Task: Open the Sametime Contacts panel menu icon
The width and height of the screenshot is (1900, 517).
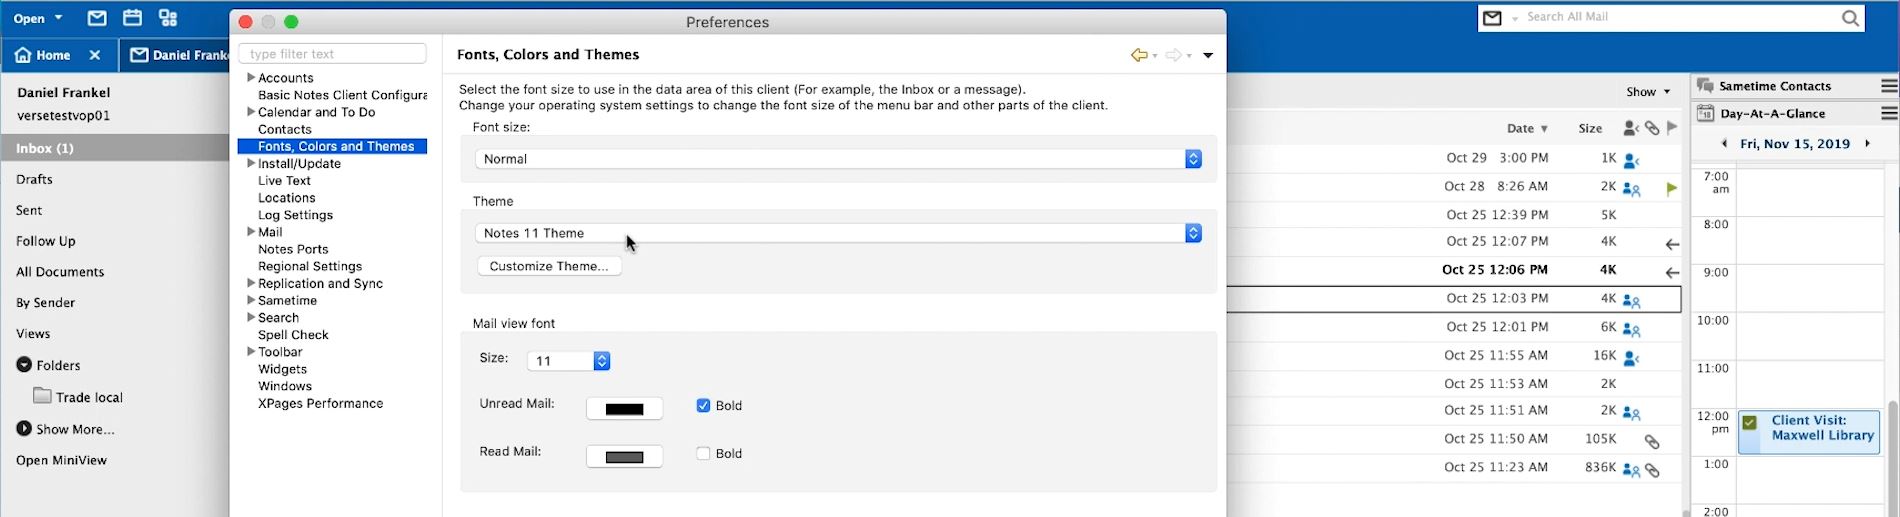Action: tap(1889, 86)
